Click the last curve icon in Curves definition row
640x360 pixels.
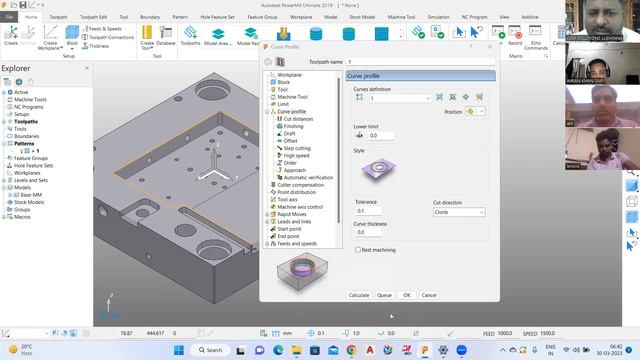click(480, 97)
